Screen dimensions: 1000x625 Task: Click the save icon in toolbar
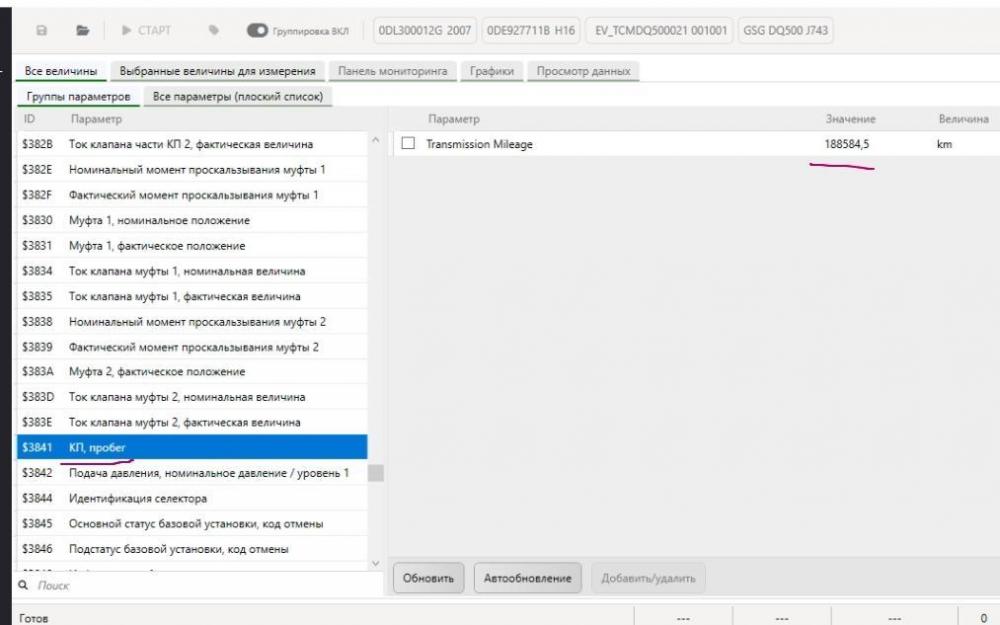pyautogui.click(x=41, y=30)
